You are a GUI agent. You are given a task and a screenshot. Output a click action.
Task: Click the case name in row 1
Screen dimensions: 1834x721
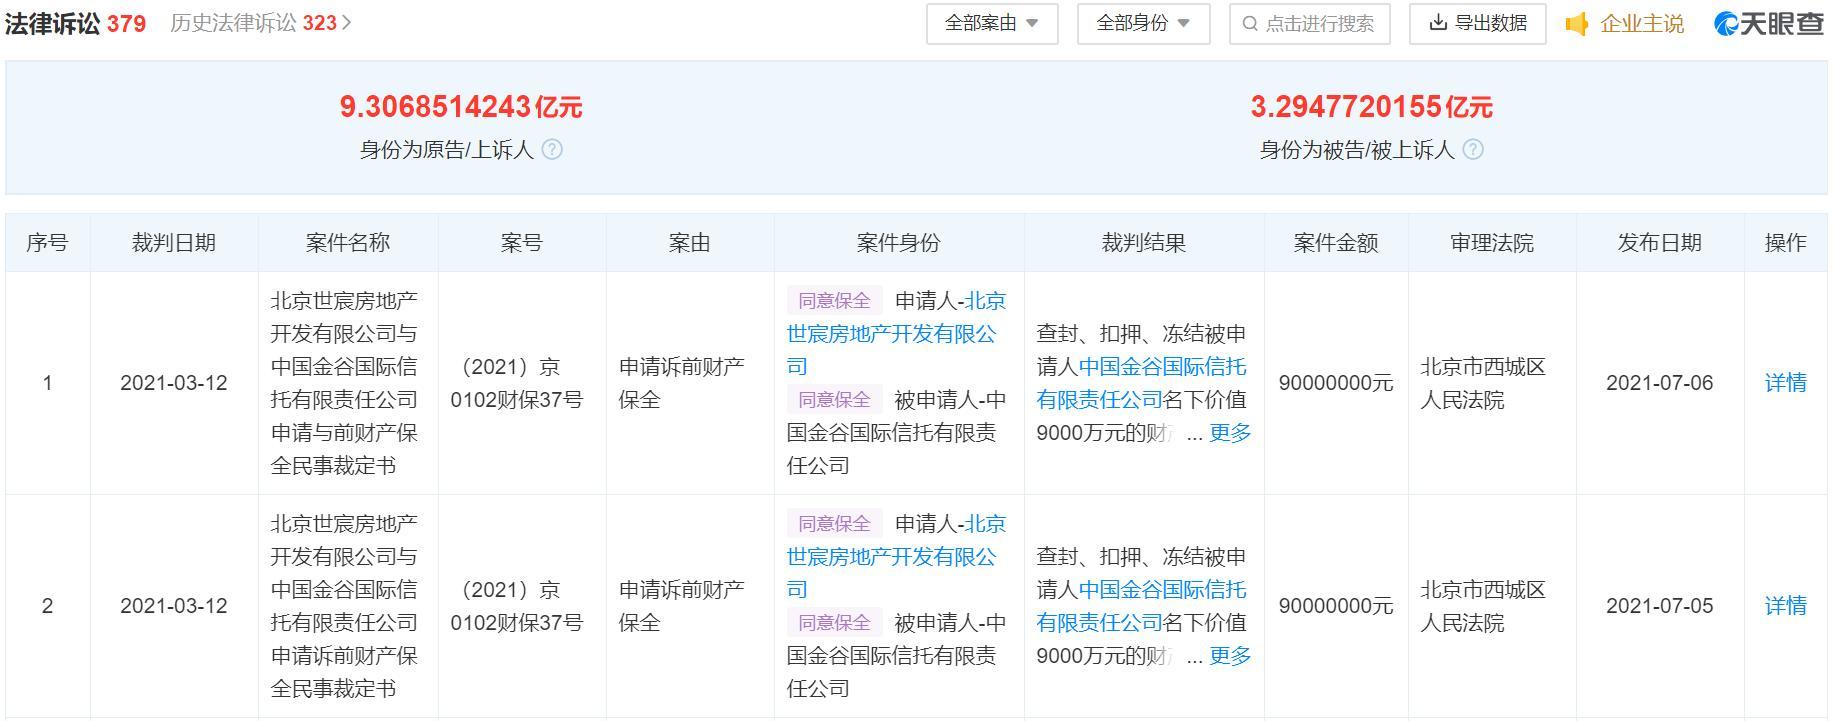pos(345,383)
